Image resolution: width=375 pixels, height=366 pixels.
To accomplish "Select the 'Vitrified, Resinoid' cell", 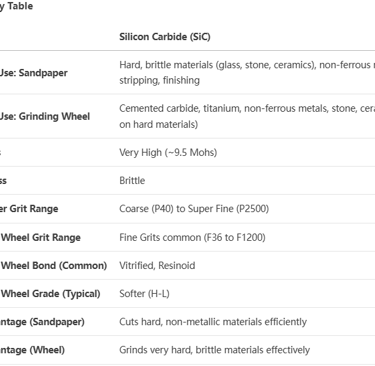I will click(157, 266).
